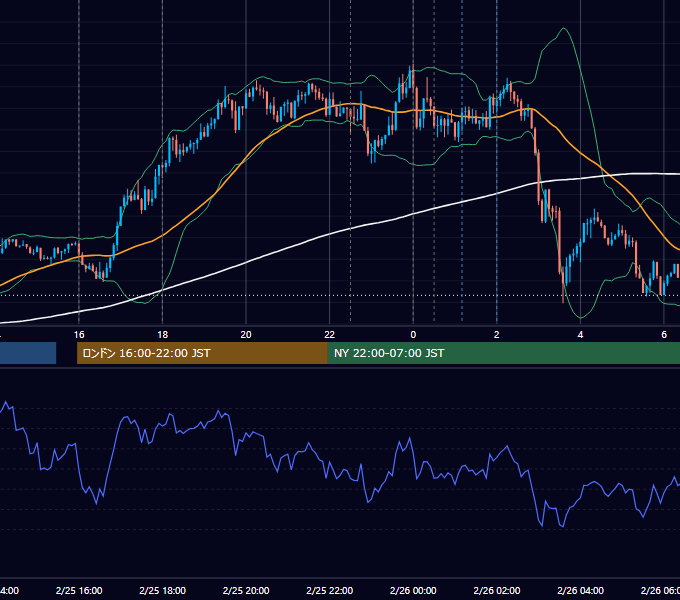Click the blue session bar before London
680x600 pixels.
click(28, 353)
